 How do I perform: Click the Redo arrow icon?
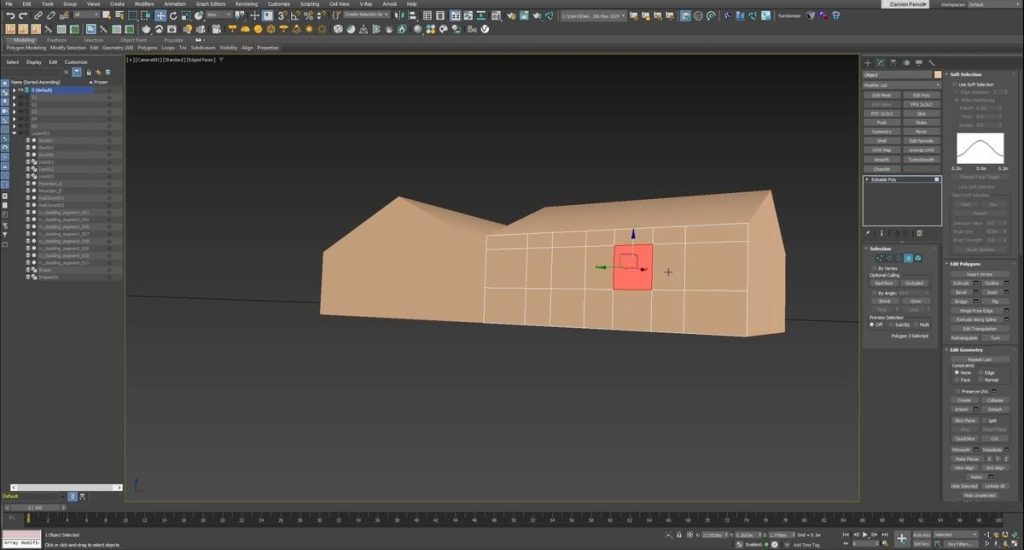(23, 16)
